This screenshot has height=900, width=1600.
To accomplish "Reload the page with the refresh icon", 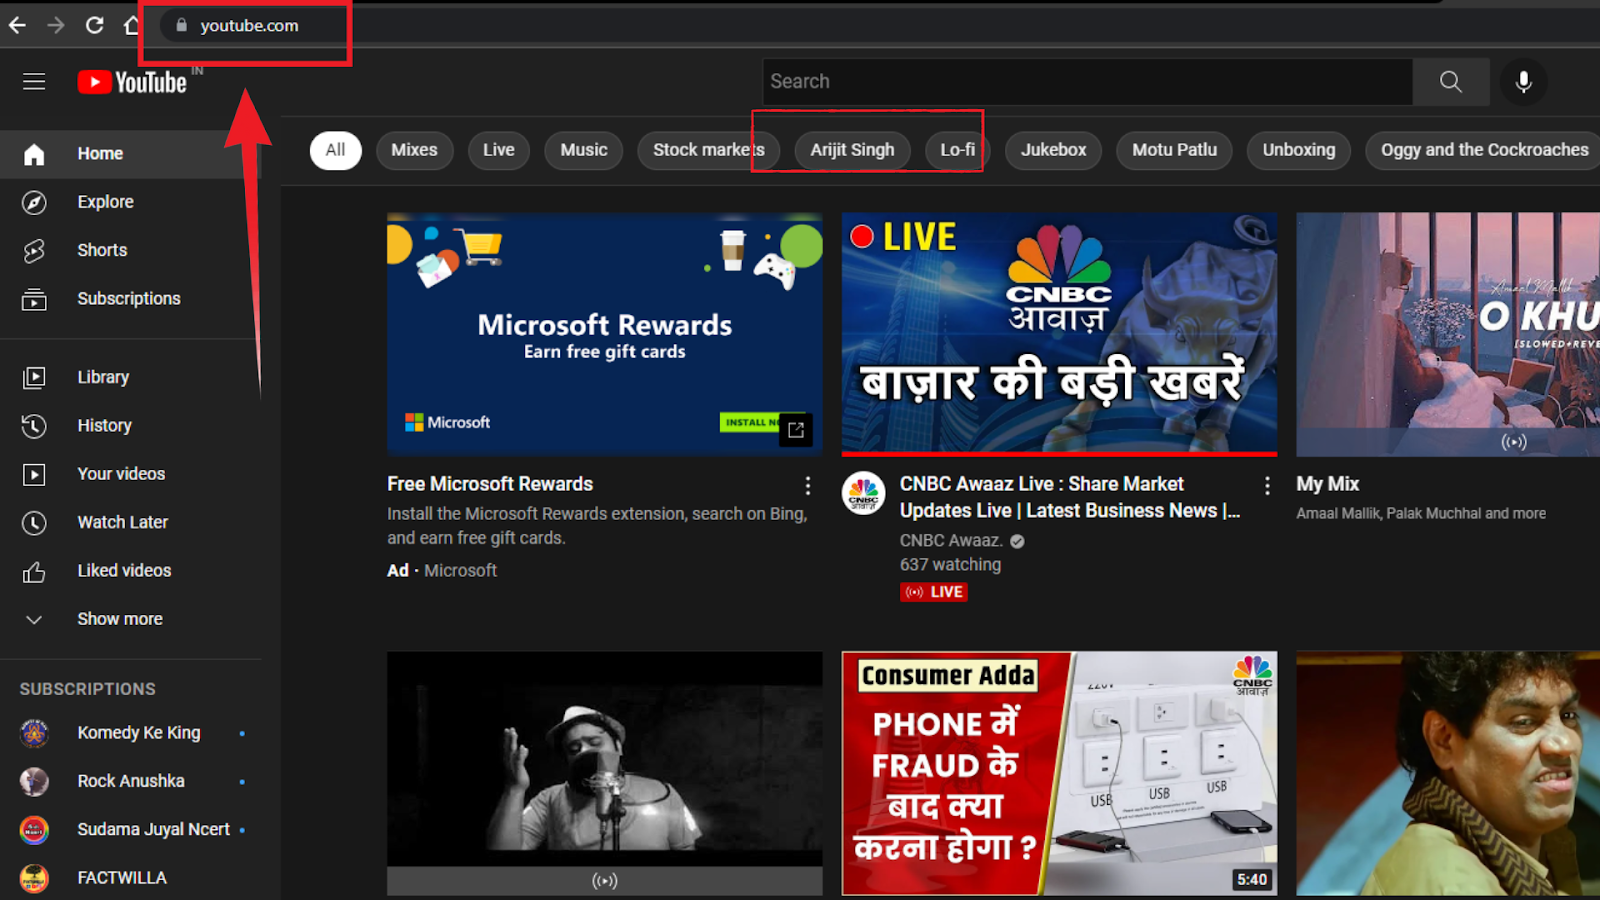I will (x=95, y=25).
